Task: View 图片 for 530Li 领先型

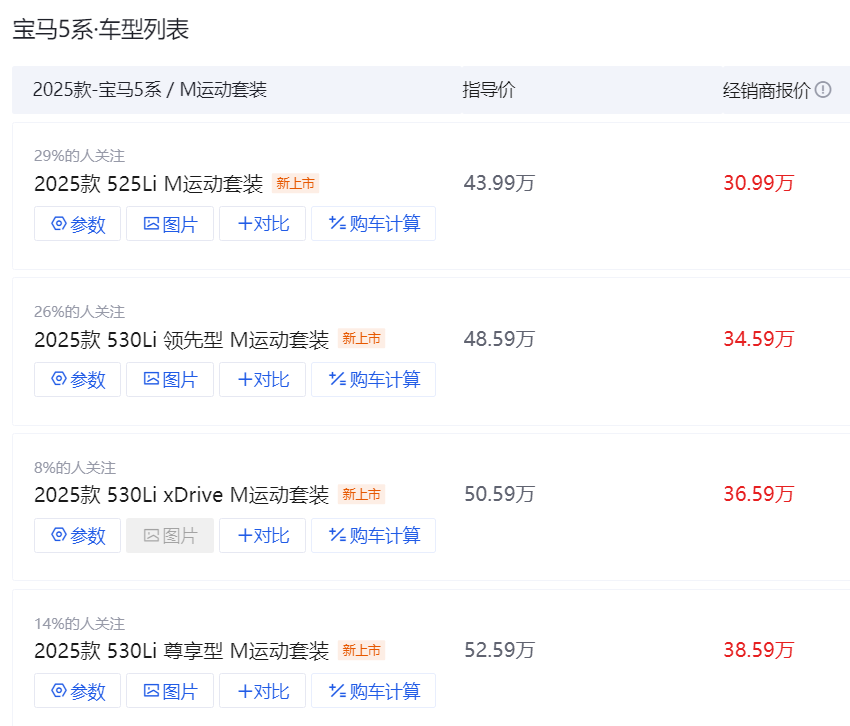Action: [170, 380]
